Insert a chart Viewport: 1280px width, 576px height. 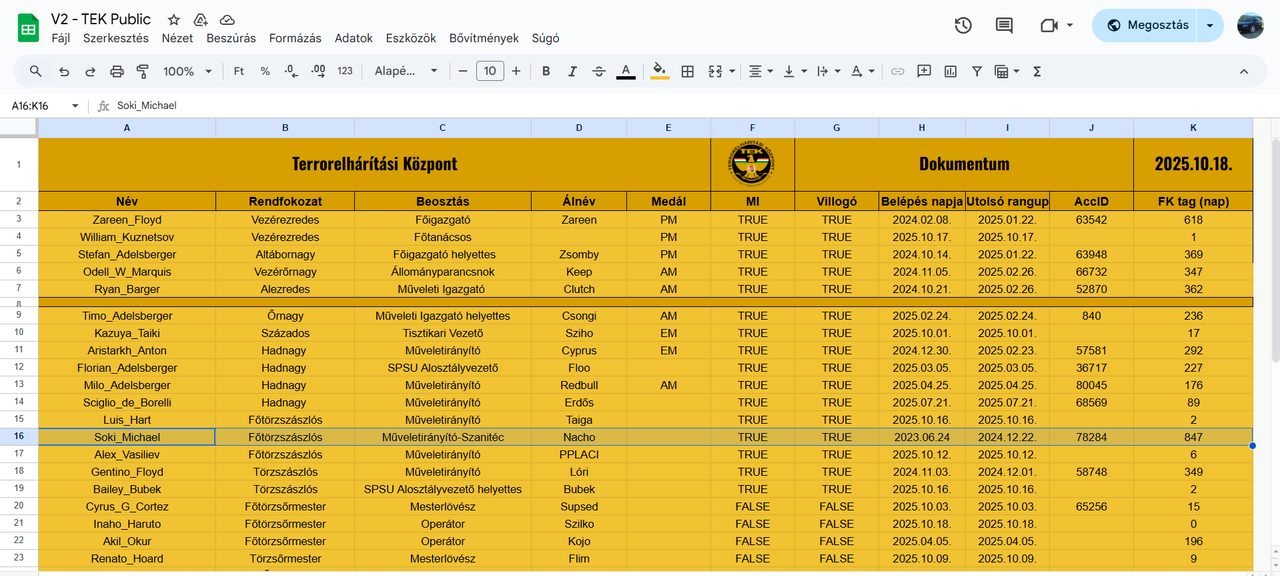click(950, 71)
